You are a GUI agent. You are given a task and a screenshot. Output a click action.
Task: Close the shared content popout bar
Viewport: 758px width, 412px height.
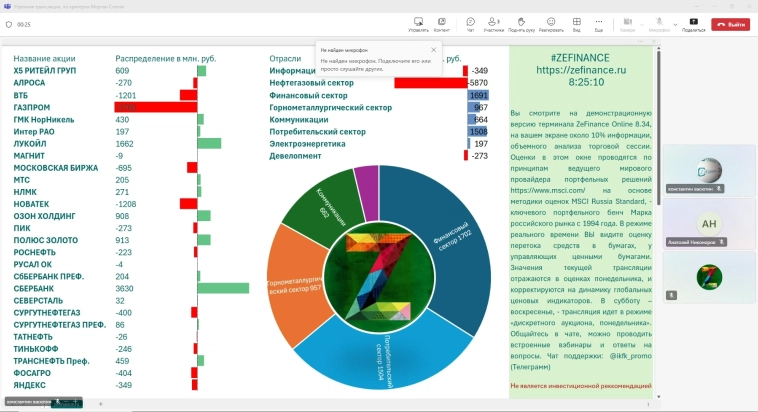coord(654,42)
